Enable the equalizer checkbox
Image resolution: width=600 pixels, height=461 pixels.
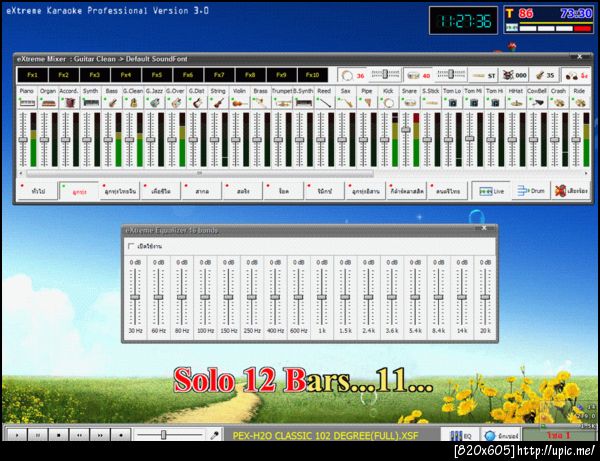(131, 246)
